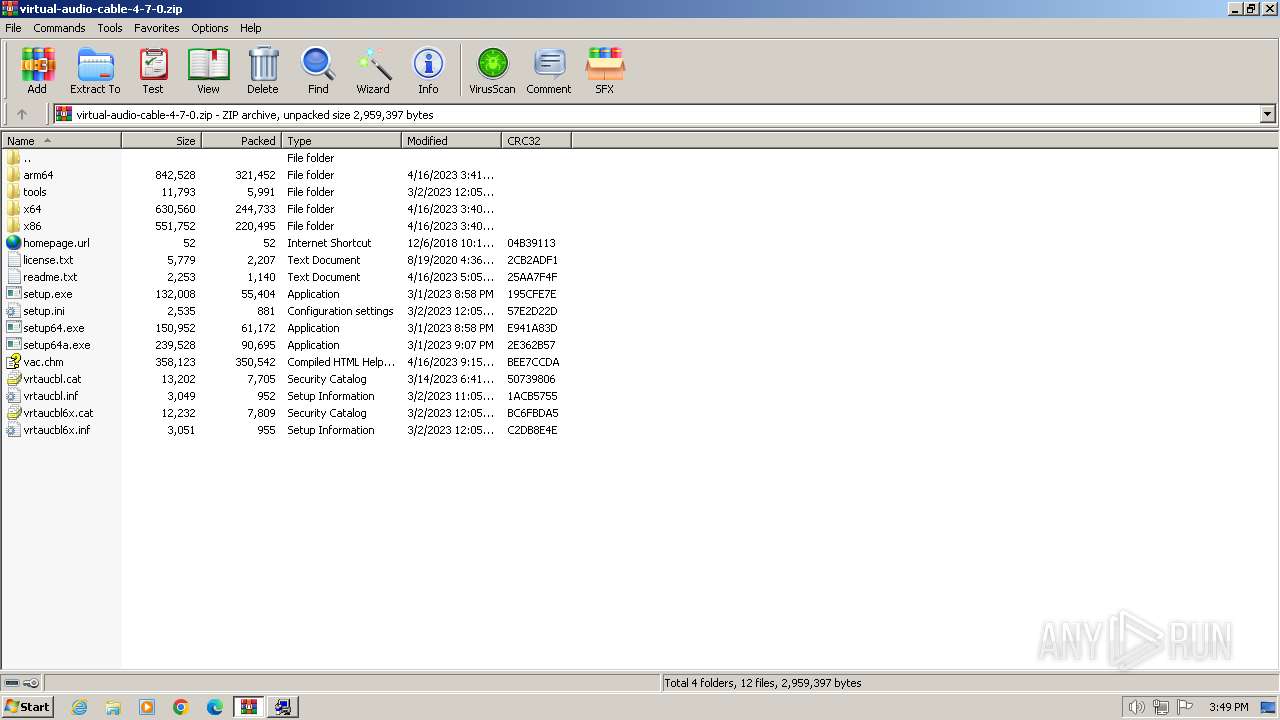The width and height of the screenshot is (1280, 720).
Task: Sort by Modified column header
Action: click(452, 141)
